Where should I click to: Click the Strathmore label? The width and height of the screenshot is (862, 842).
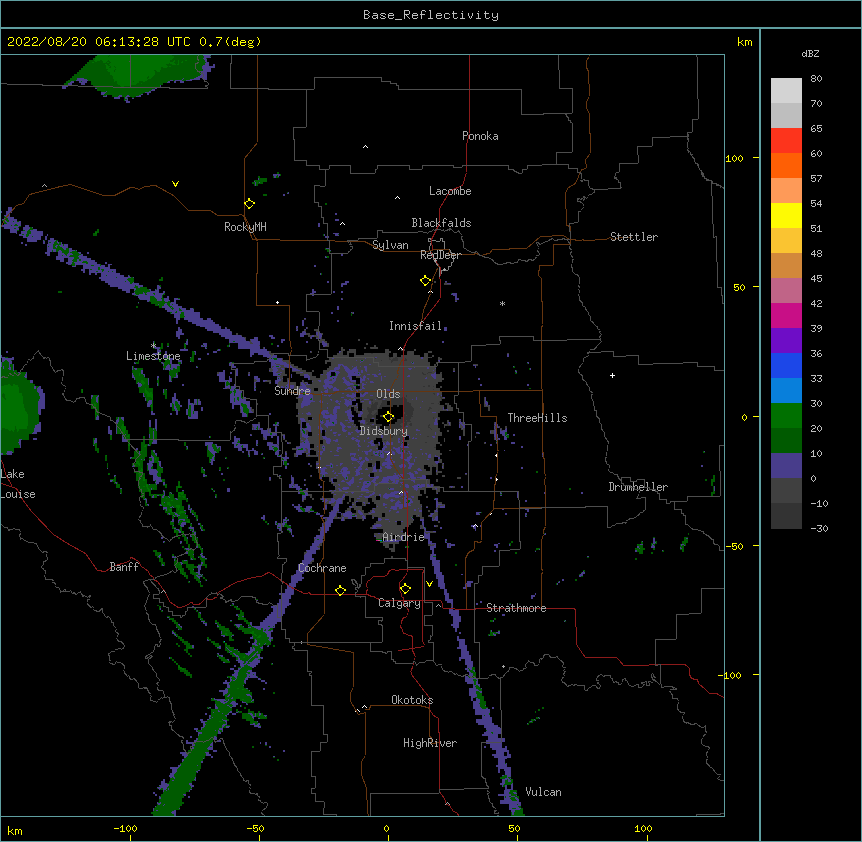pos(516,608)
